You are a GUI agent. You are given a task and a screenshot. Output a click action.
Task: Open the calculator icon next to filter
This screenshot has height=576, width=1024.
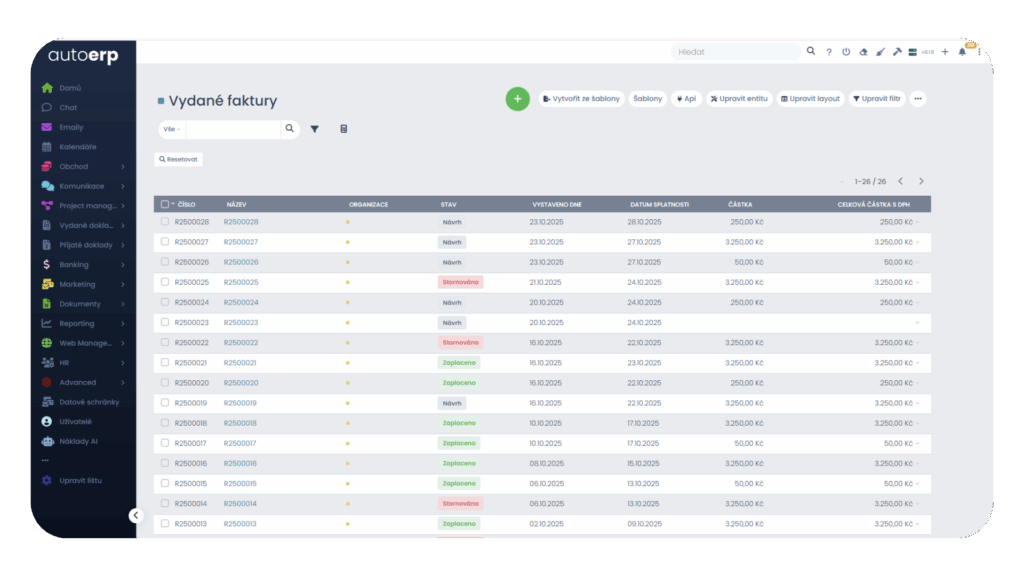coord(344,129)
